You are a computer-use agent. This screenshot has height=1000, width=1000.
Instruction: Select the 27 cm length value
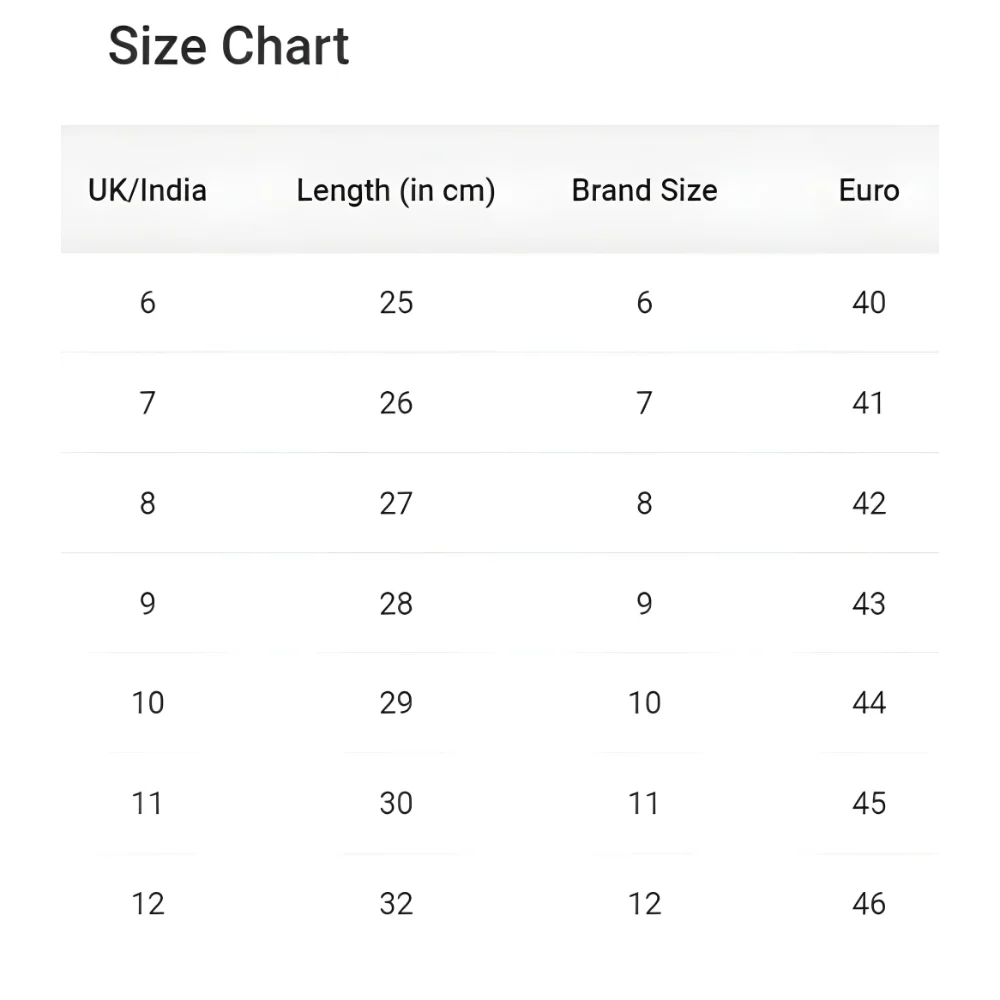pyautogui.click(x=396, y=502)
